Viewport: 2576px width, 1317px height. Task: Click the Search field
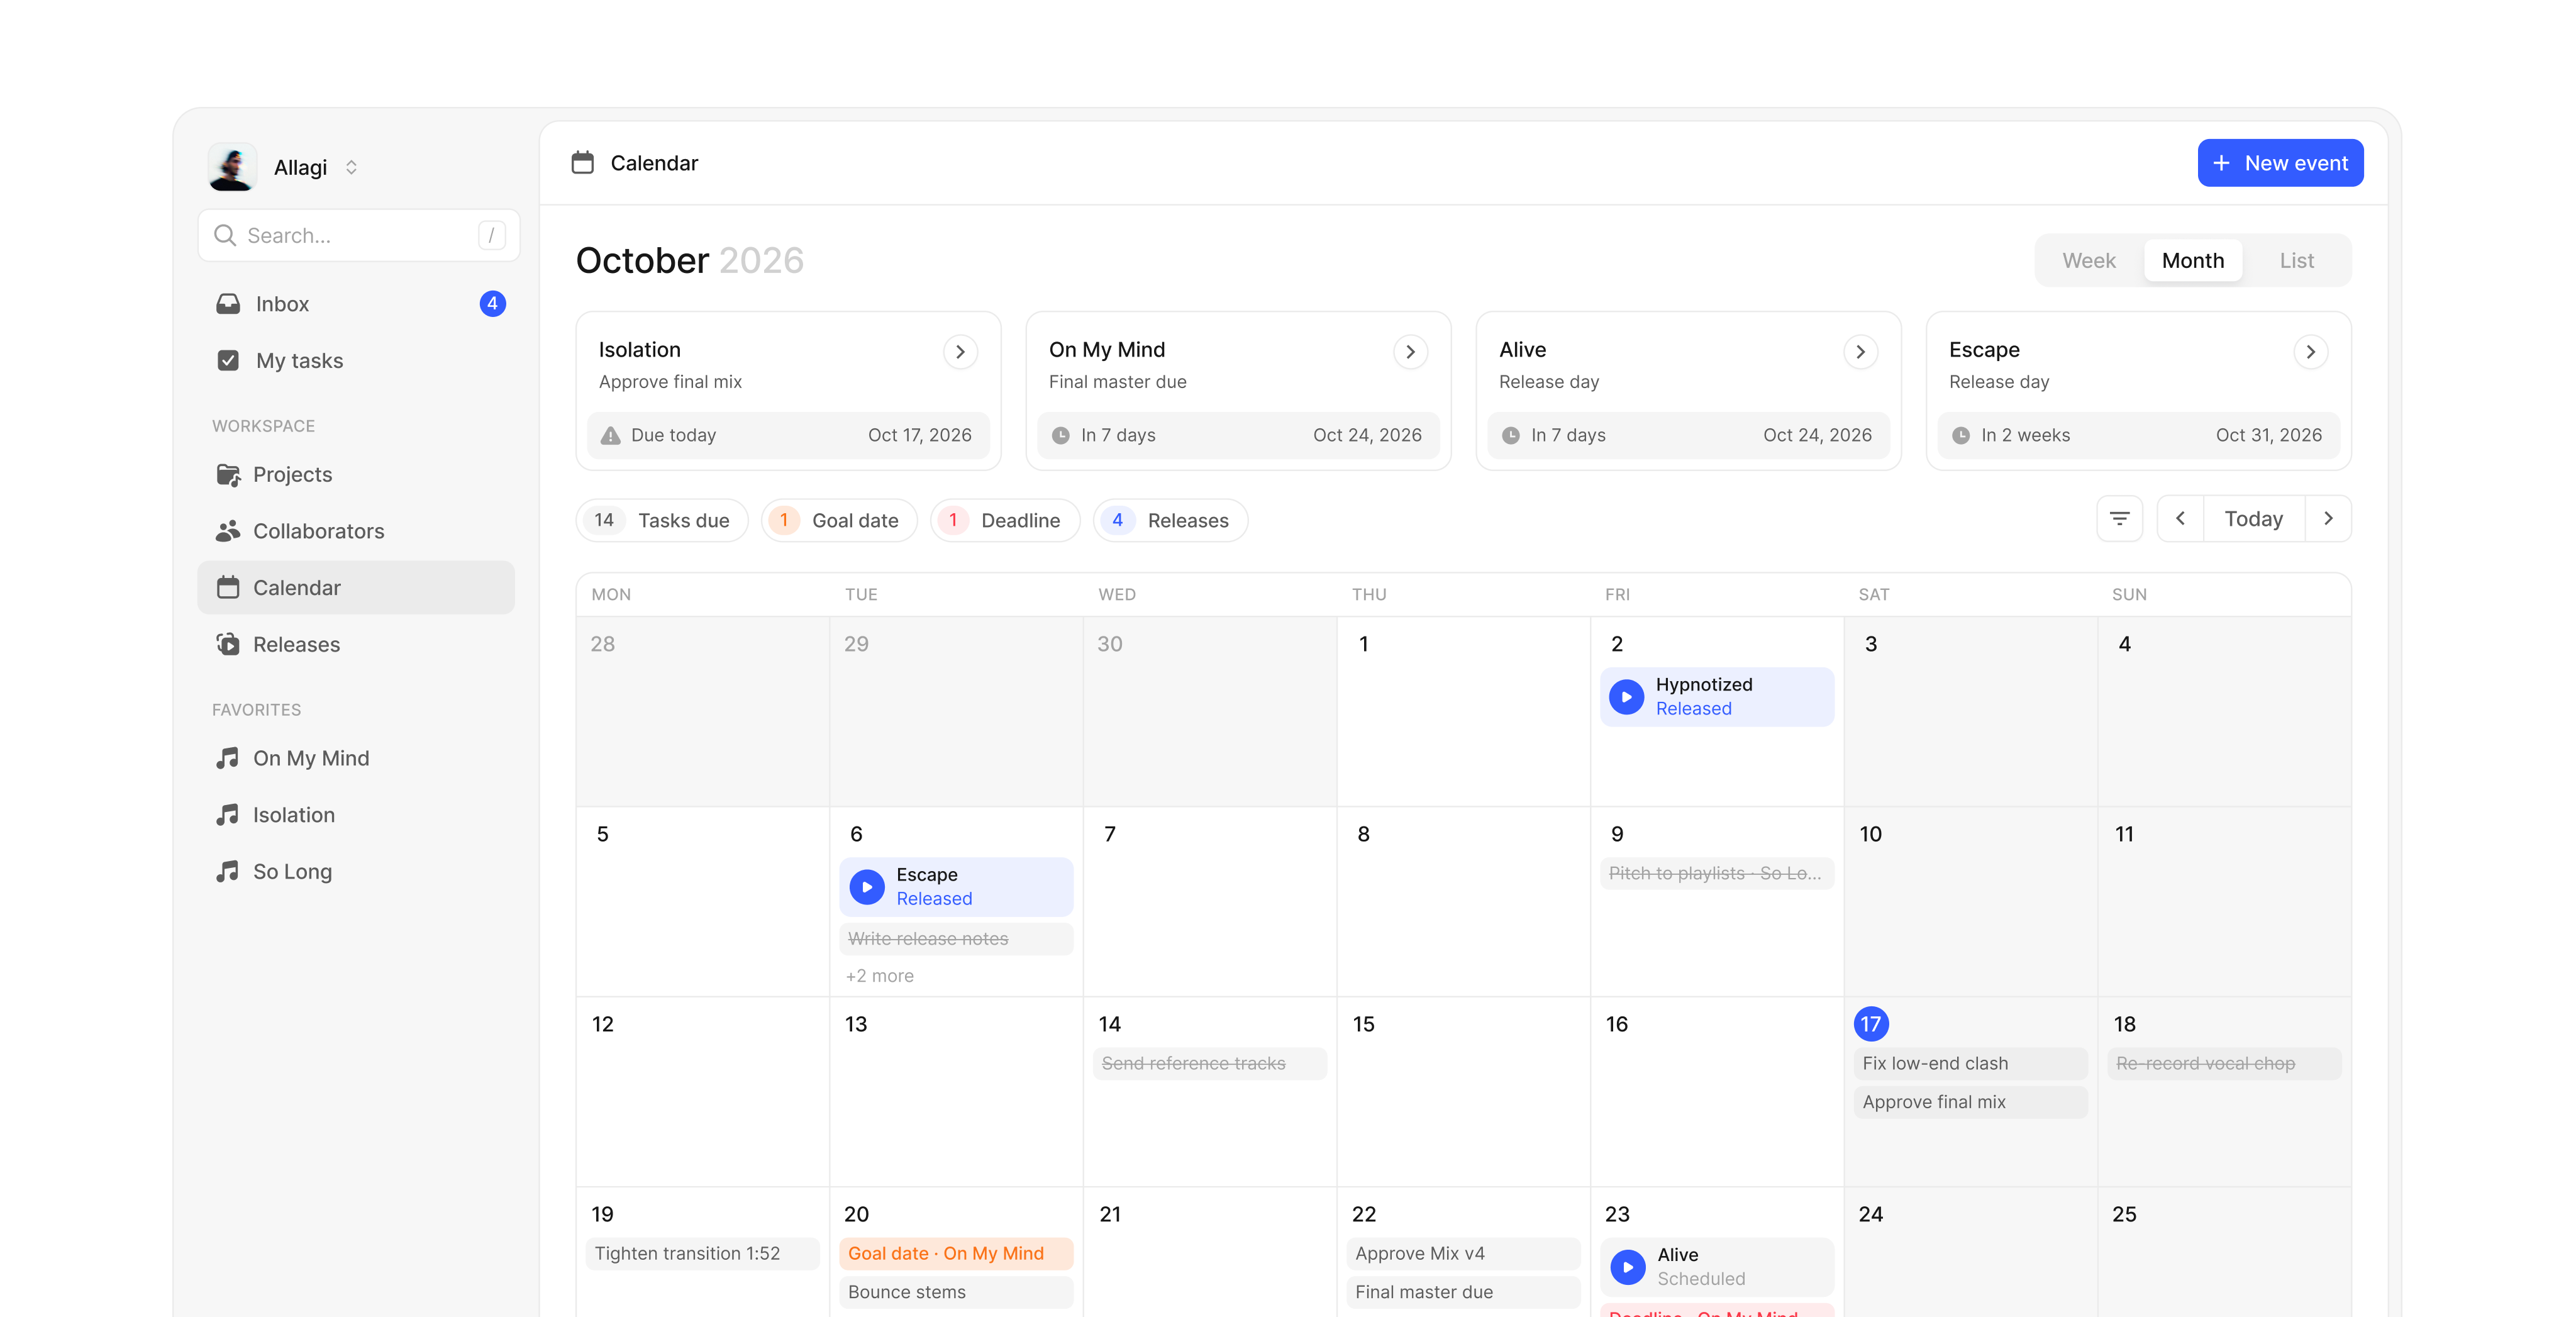point(359,235)
